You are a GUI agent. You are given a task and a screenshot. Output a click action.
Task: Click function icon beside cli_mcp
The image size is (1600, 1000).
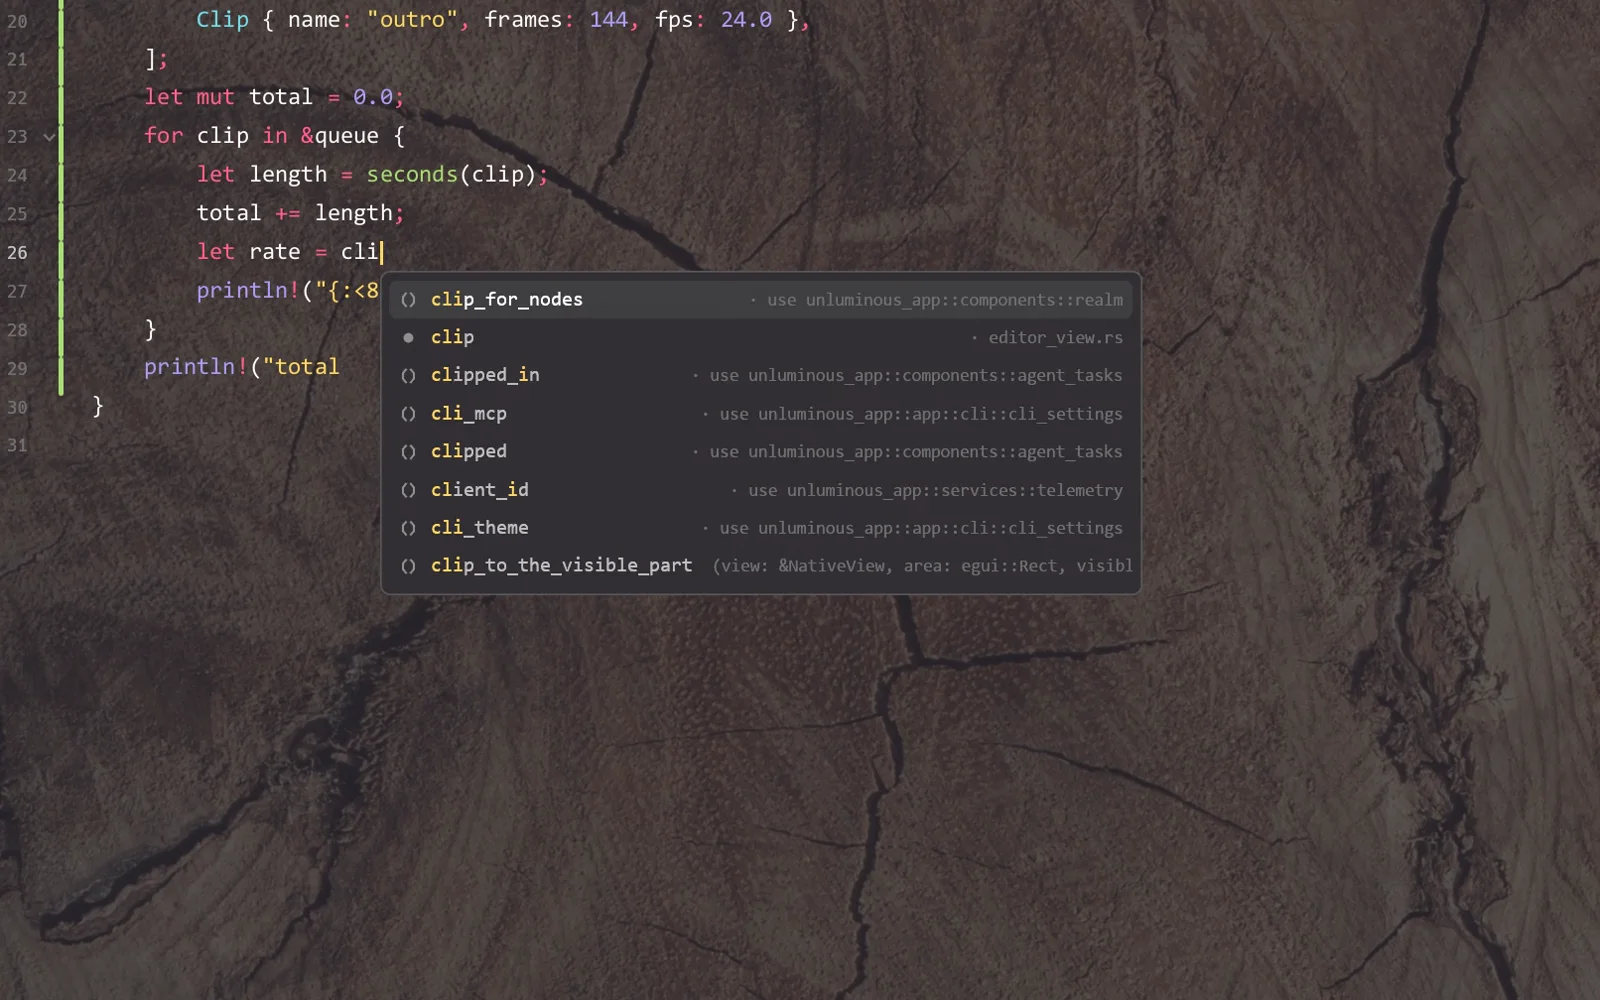coord(408,414)
